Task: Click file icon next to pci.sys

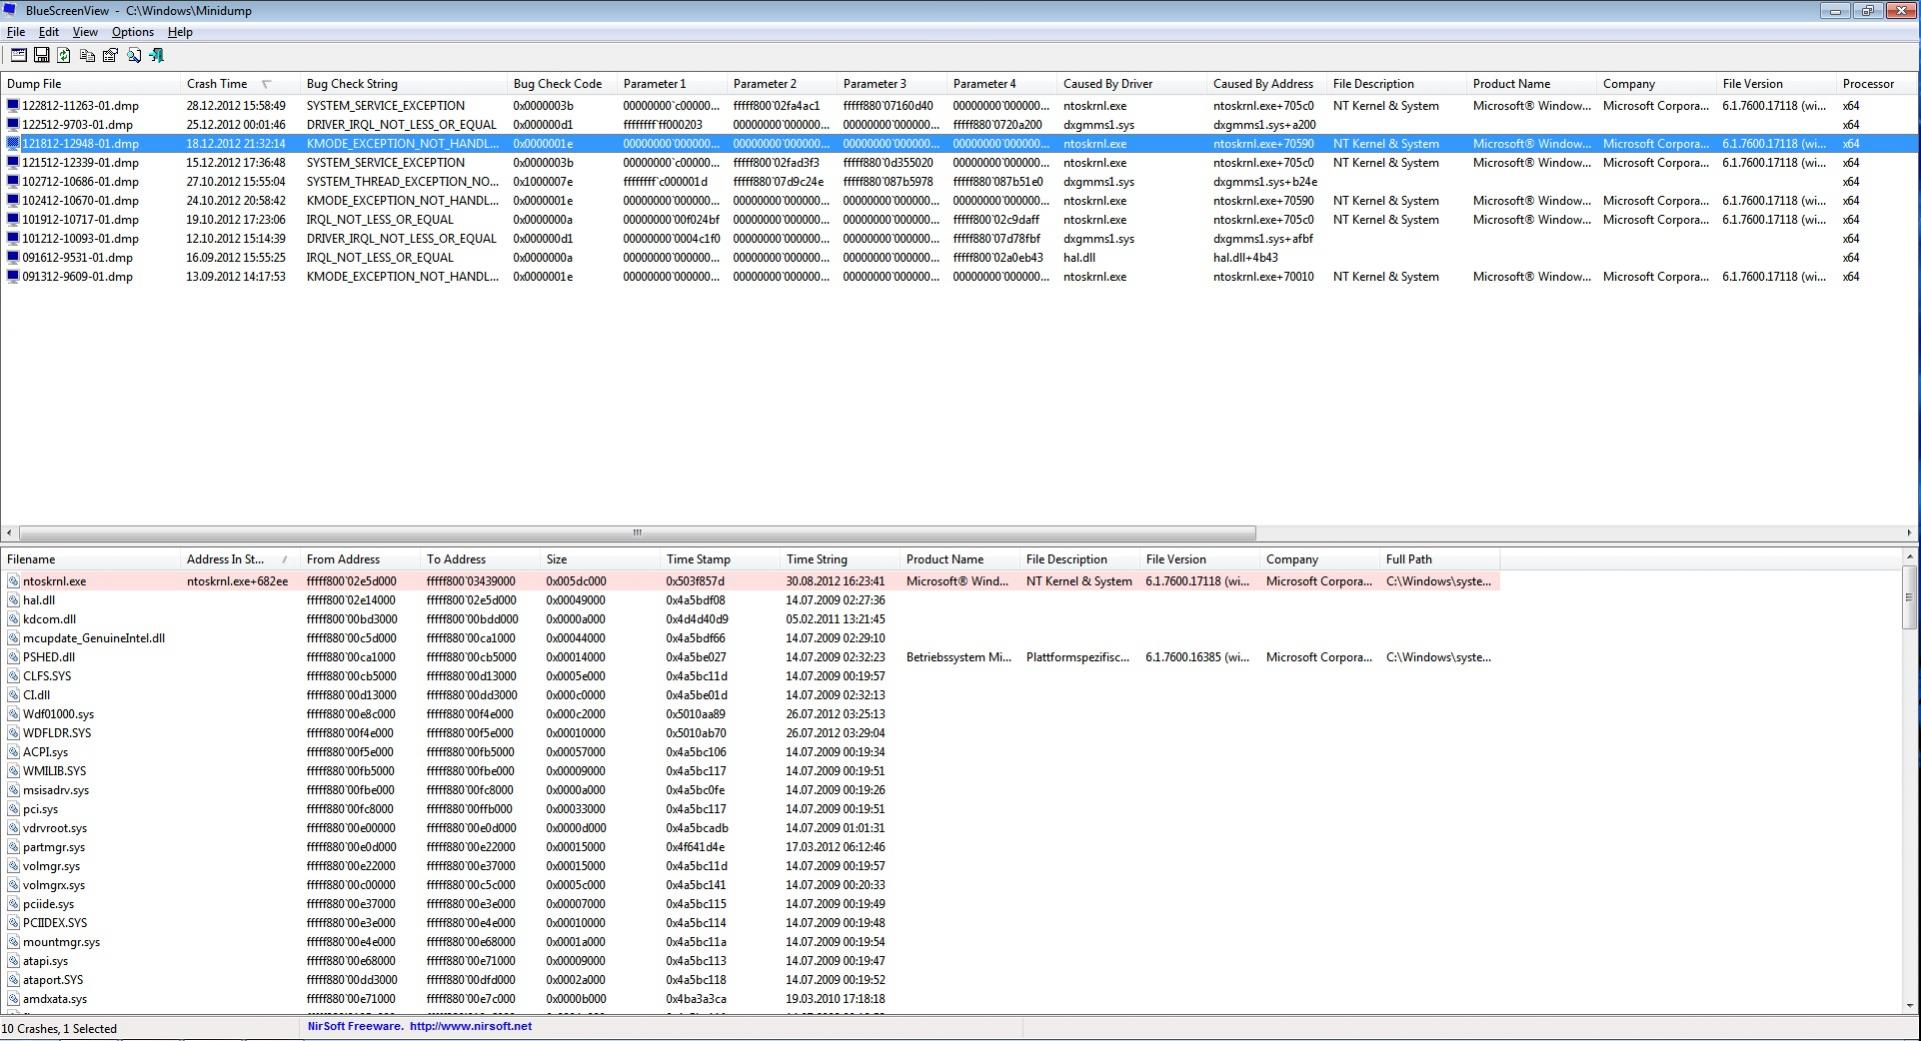Action: click(x=13, y=809)
